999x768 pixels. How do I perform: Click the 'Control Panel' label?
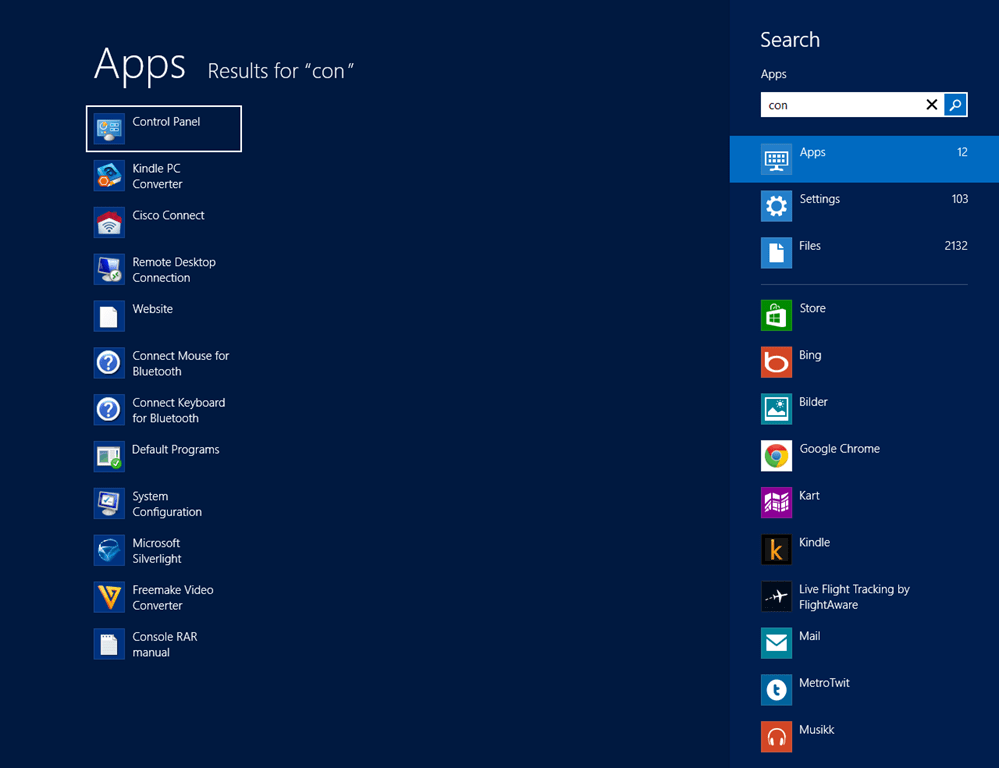(x=166, y=122)
